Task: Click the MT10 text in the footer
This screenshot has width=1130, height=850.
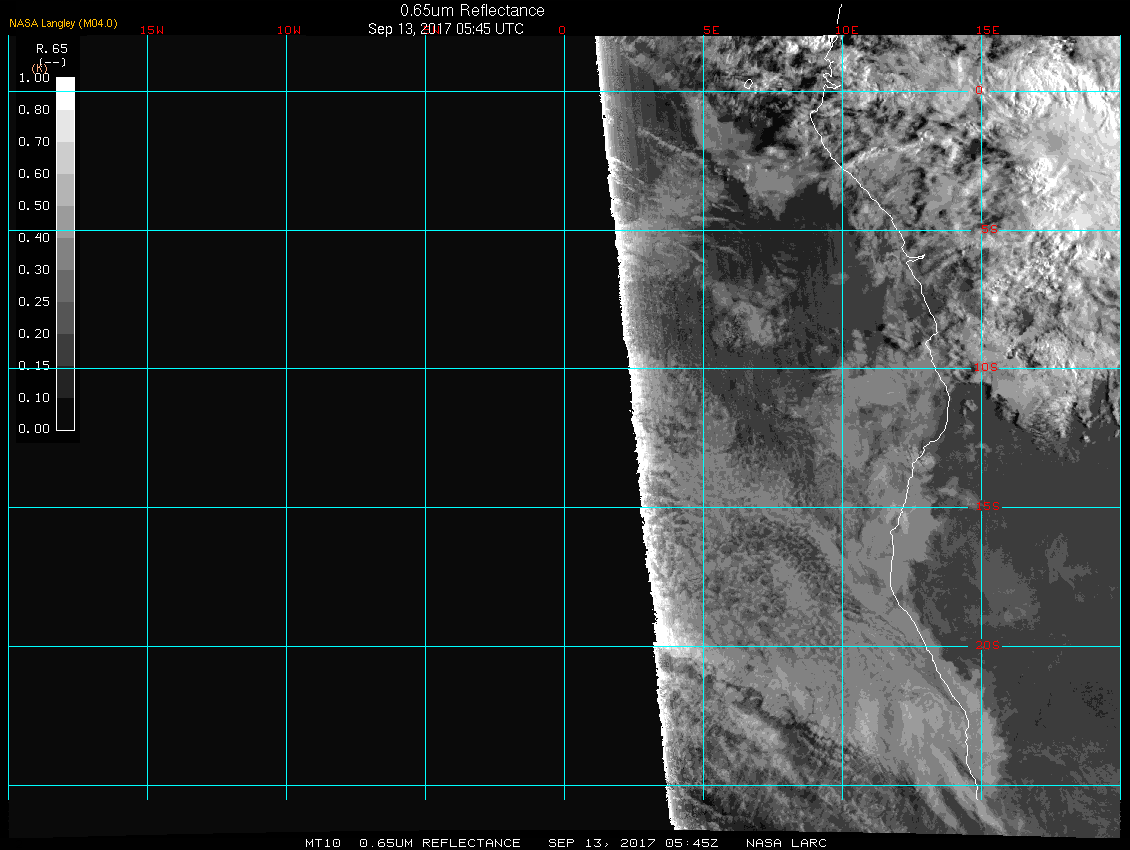Action: pyautogui.click(x=321, y=843)
